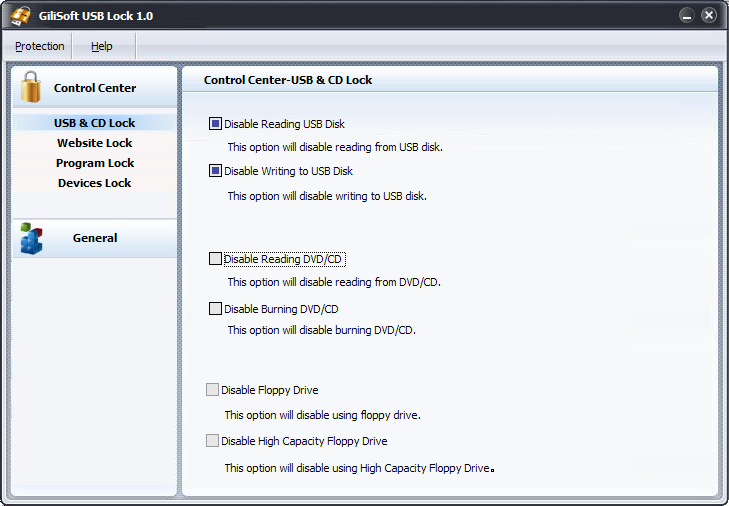Screen dimensions: 729x506
Task: Uncheck Disable Reading USB Disk checkbox
Action: [x=215, y=124]
